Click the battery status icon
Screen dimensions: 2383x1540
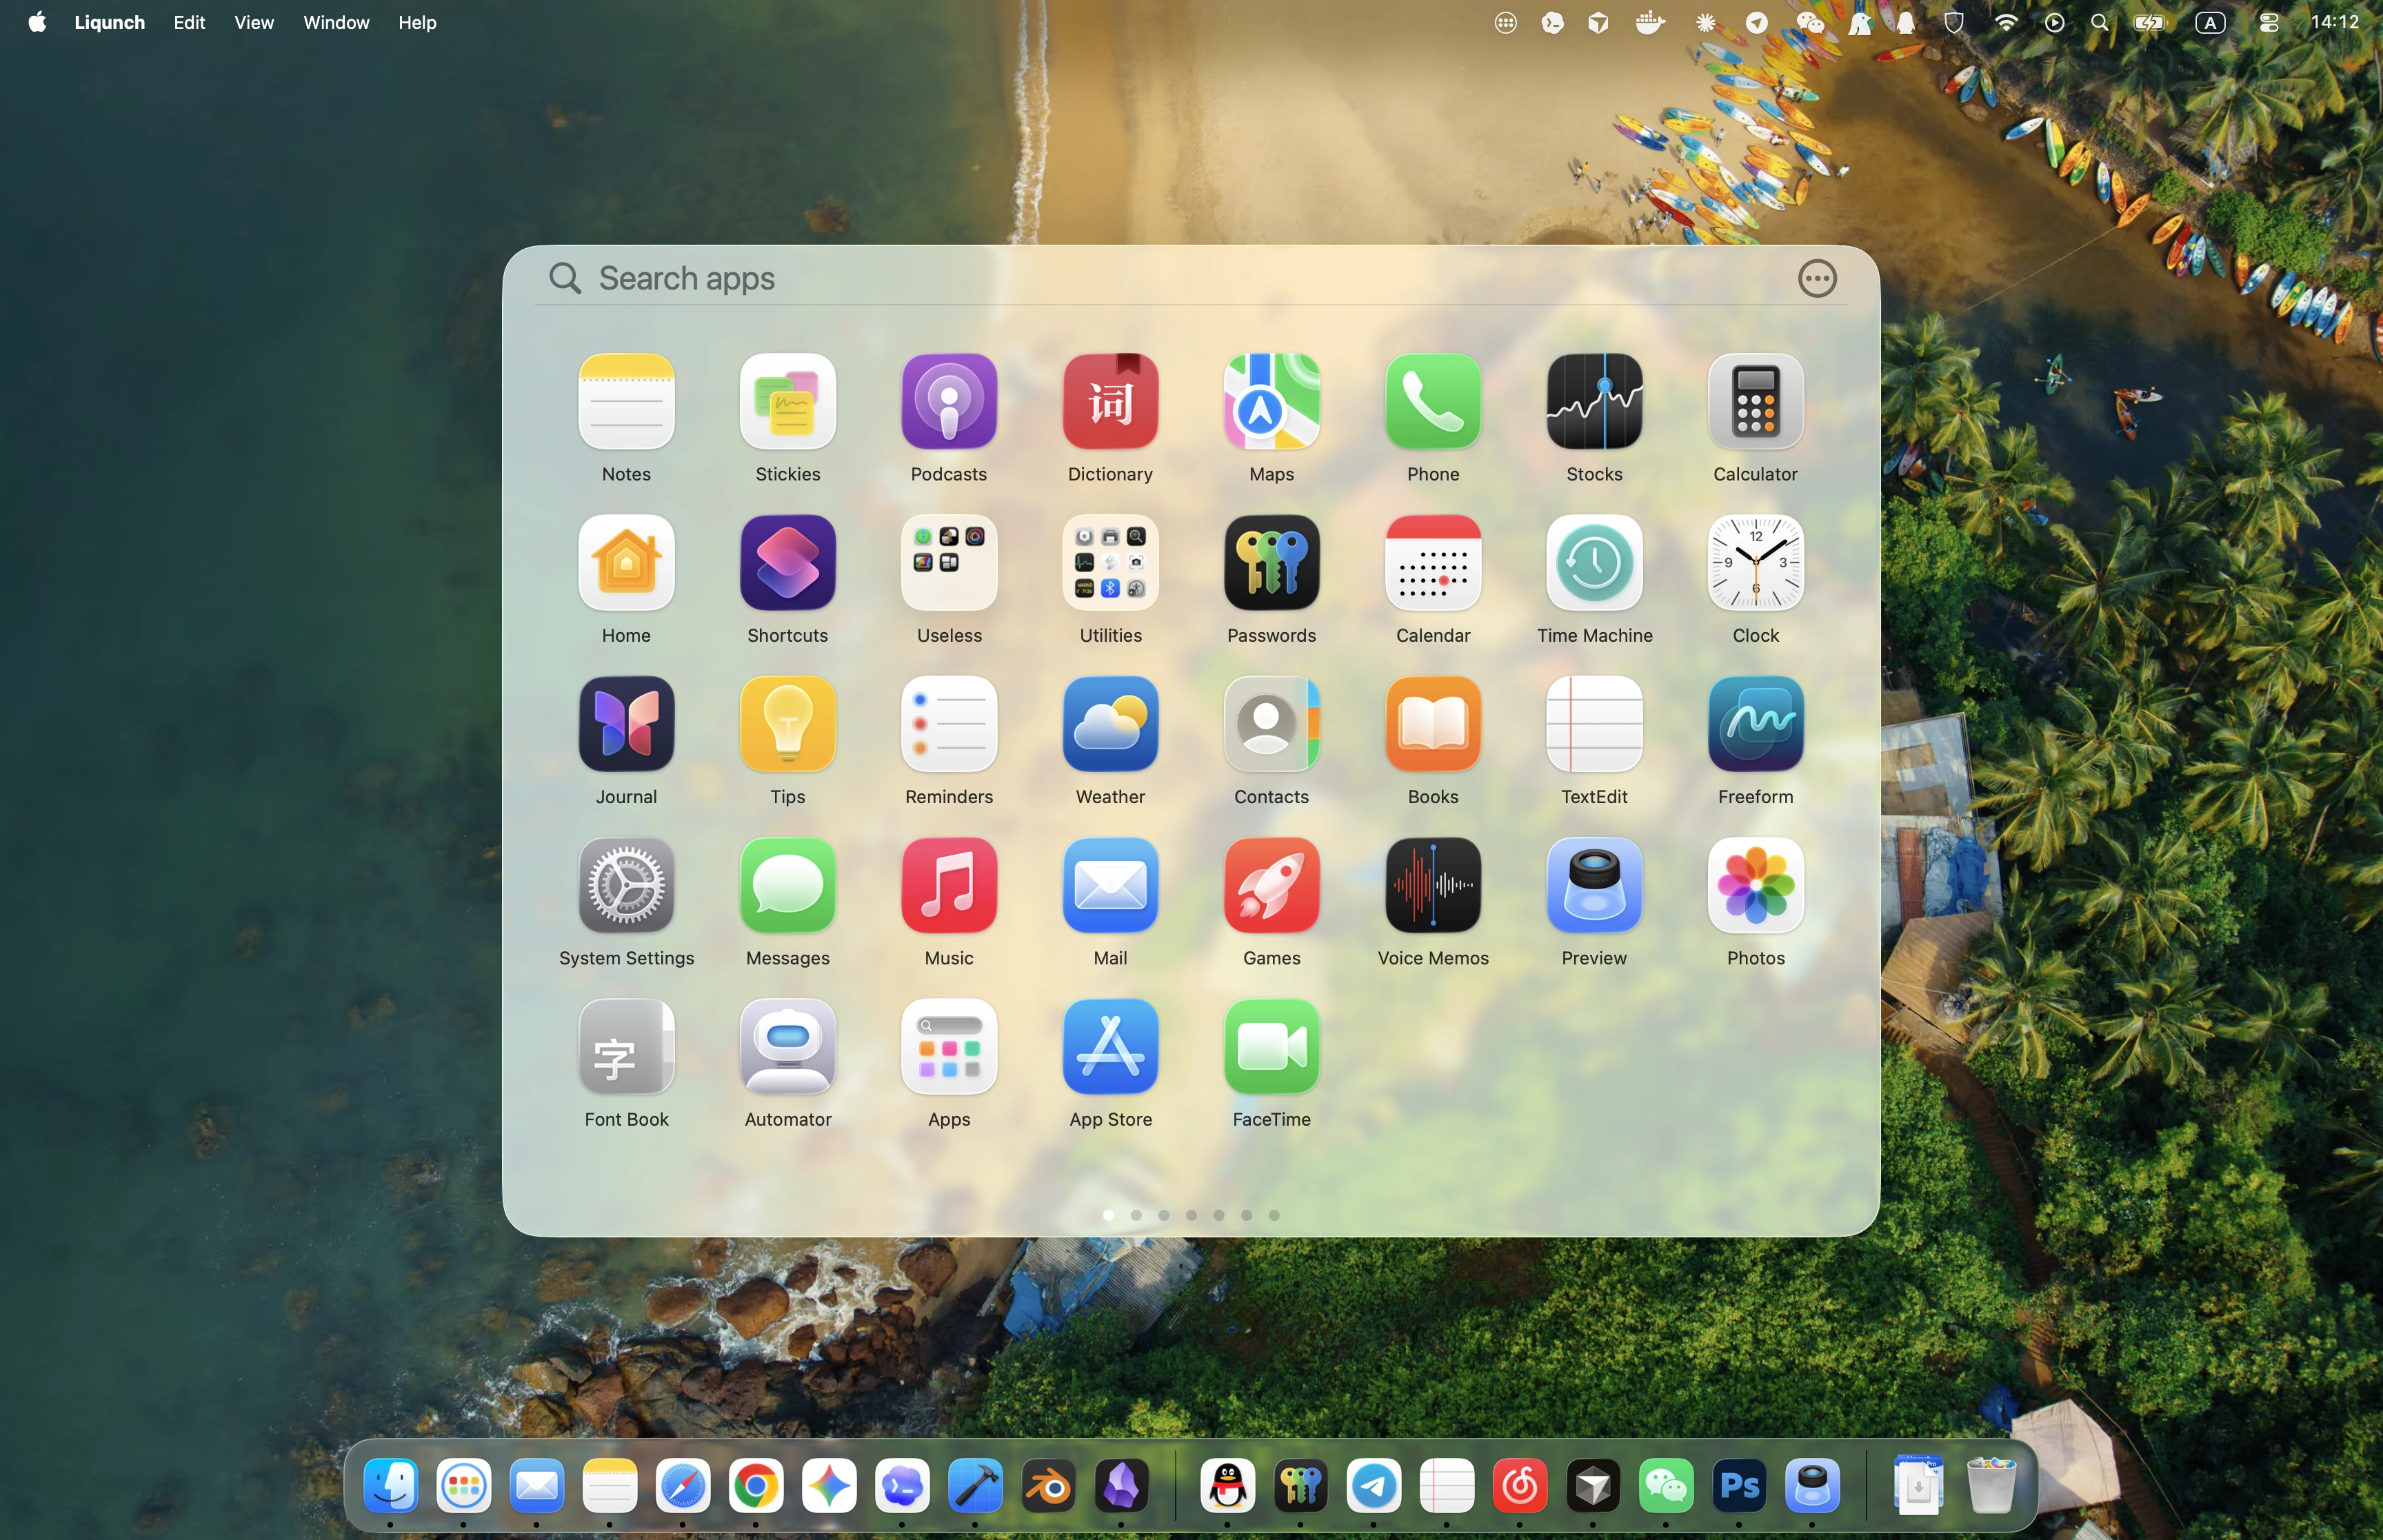point(2150,22)
